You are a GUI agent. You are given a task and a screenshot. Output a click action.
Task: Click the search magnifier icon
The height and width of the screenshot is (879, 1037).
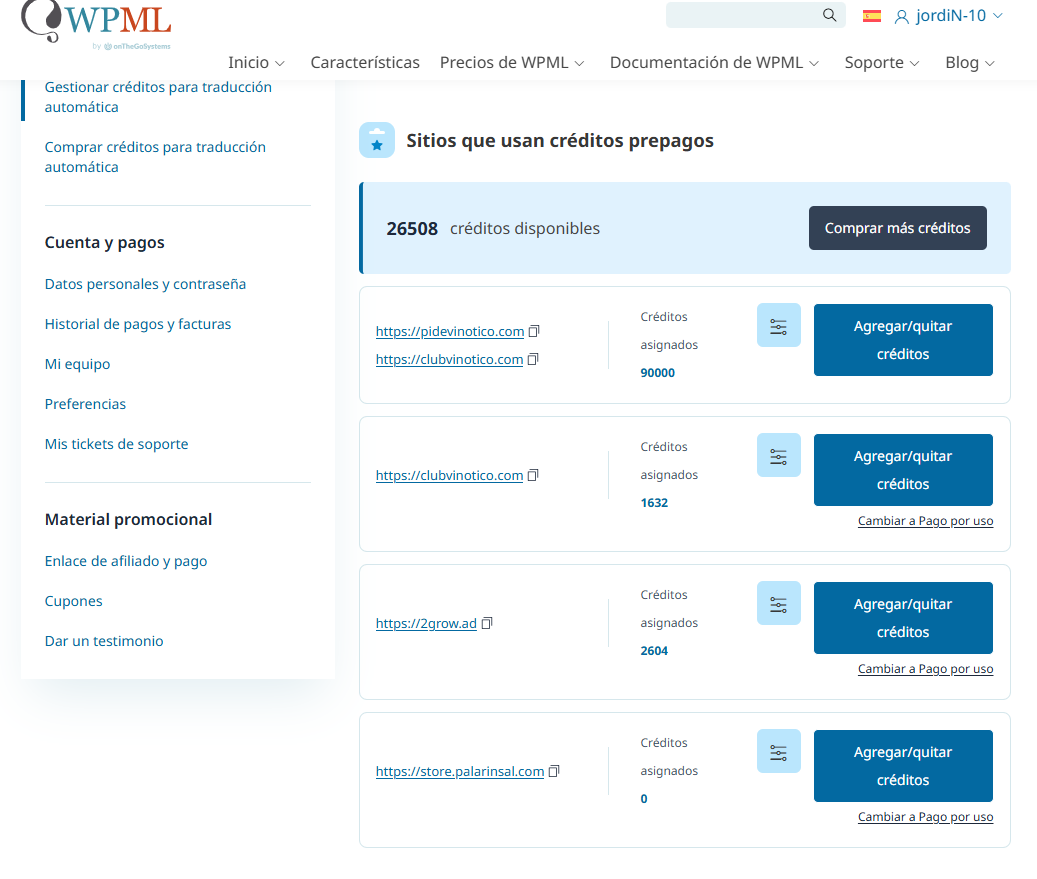[829, 15]
